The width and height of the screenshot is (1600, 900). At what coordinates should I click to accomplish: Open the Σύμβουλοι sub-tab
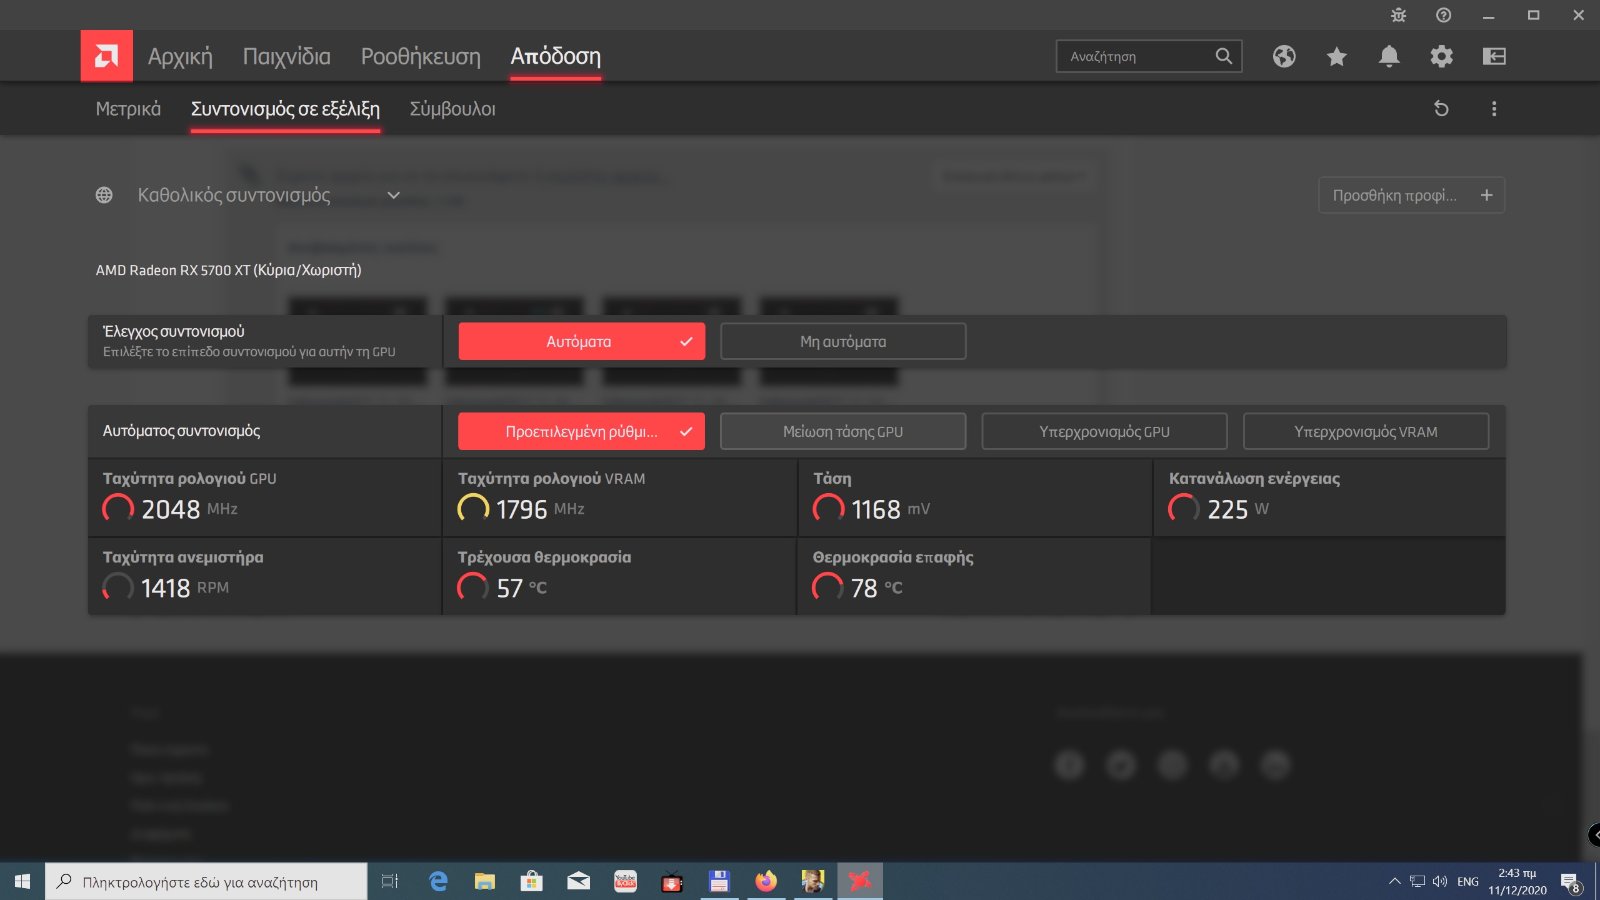(x=452, y=109)
